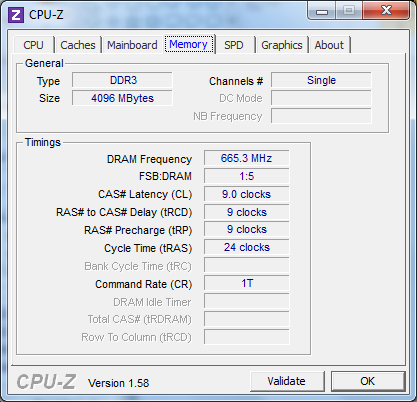
Task: Click the RAS# Precharge 9 clocks value
Action: tap(247, 229)
